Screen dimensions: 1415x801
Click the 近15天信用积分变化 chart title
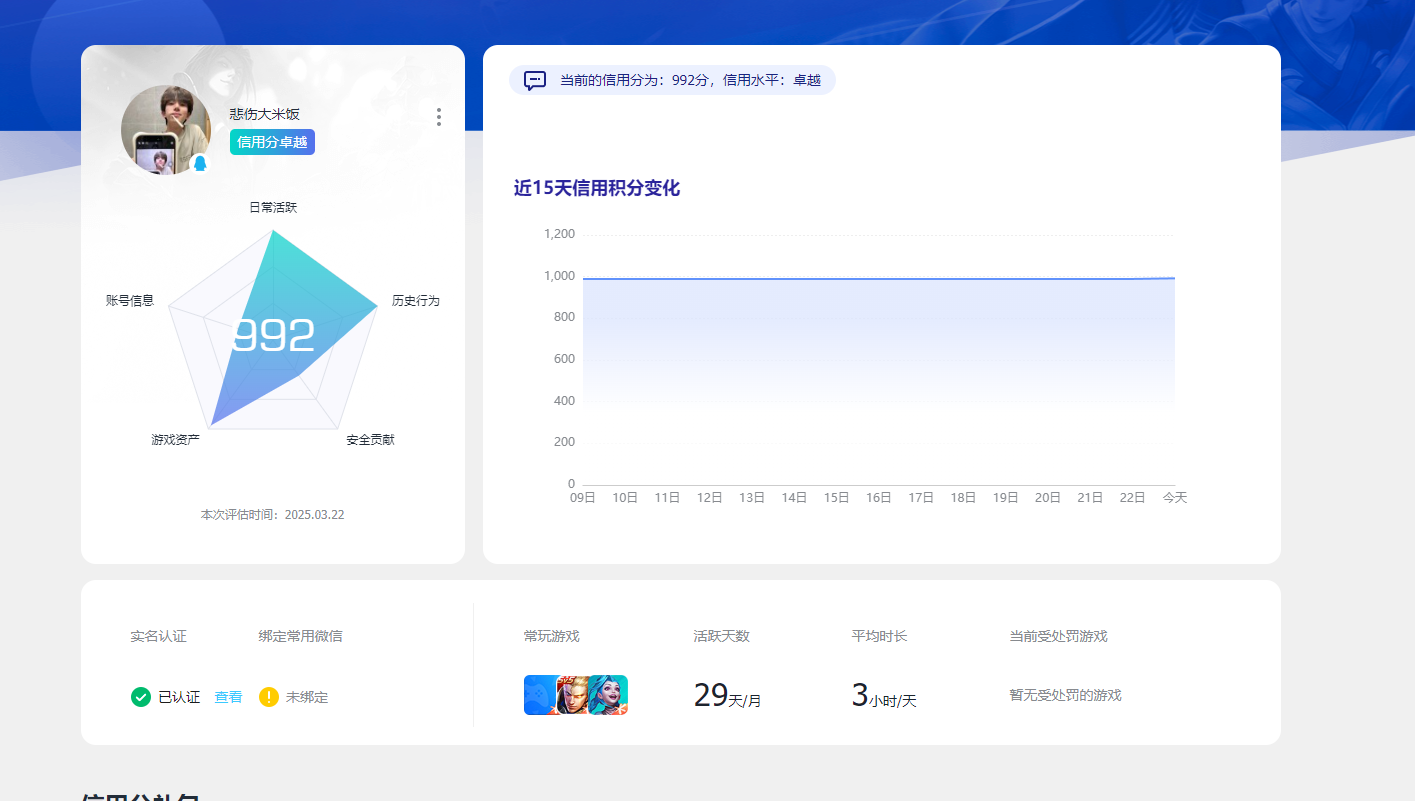coord(597,188)
